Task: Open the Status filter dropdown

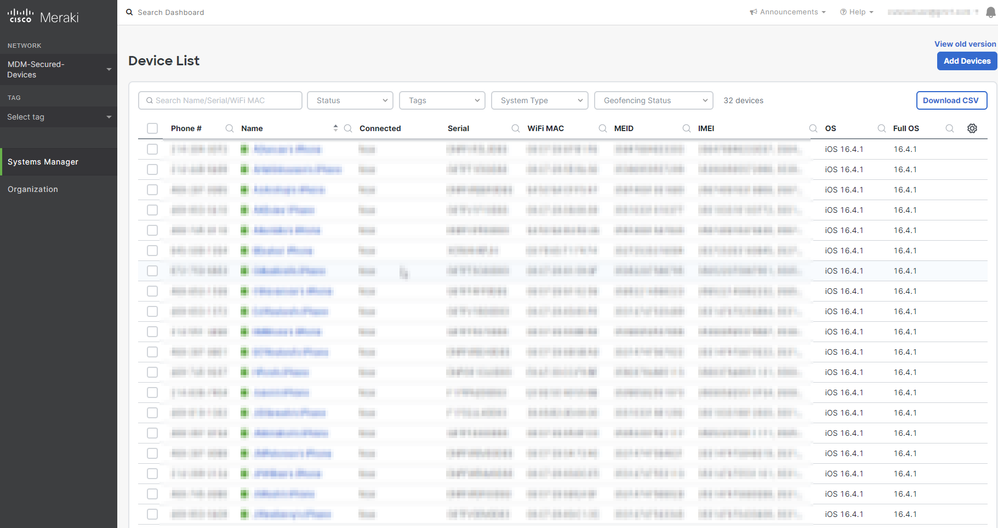Action: [349, 100]
